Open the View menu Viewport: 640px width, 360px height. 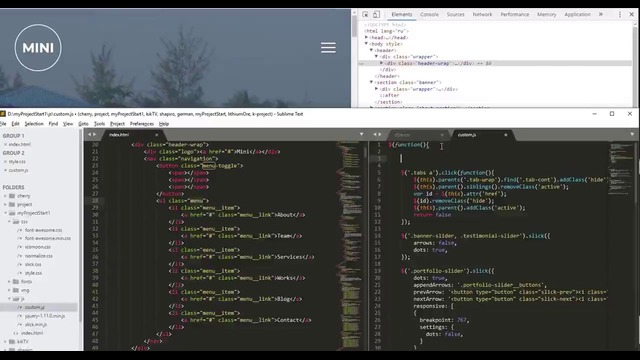[x=68, y=124]
